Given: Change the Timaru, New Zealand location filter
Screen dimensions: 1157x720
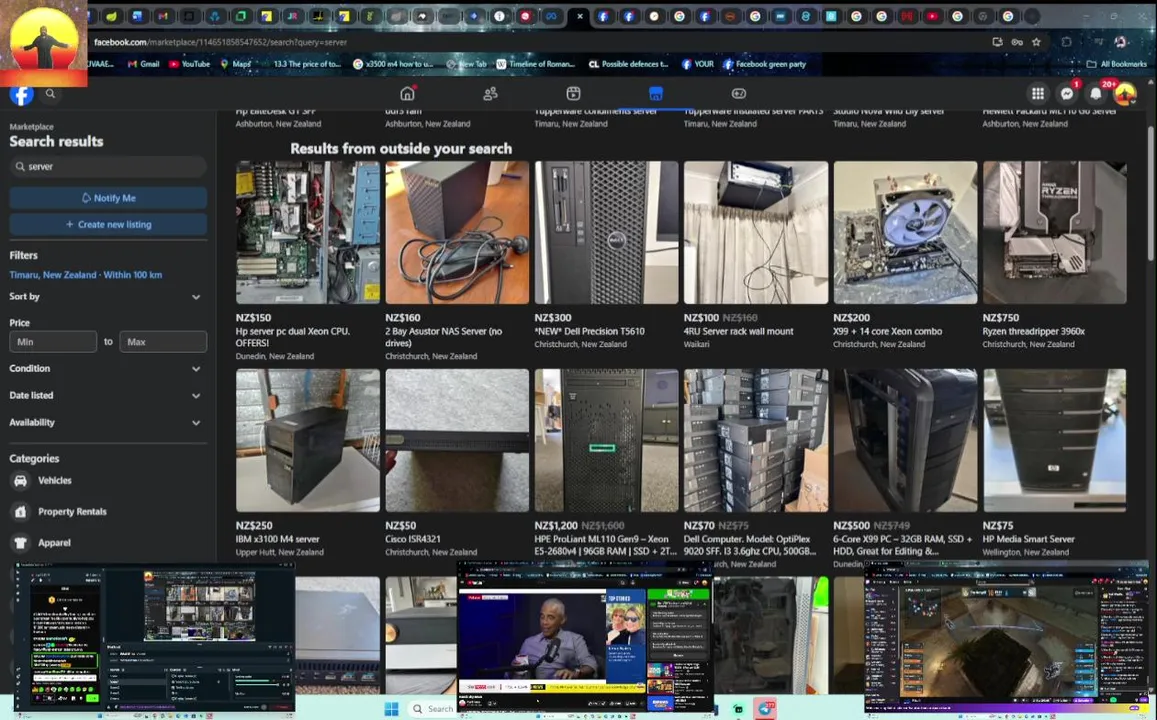Looking at the screenshot, I should [x=86, y=274].
